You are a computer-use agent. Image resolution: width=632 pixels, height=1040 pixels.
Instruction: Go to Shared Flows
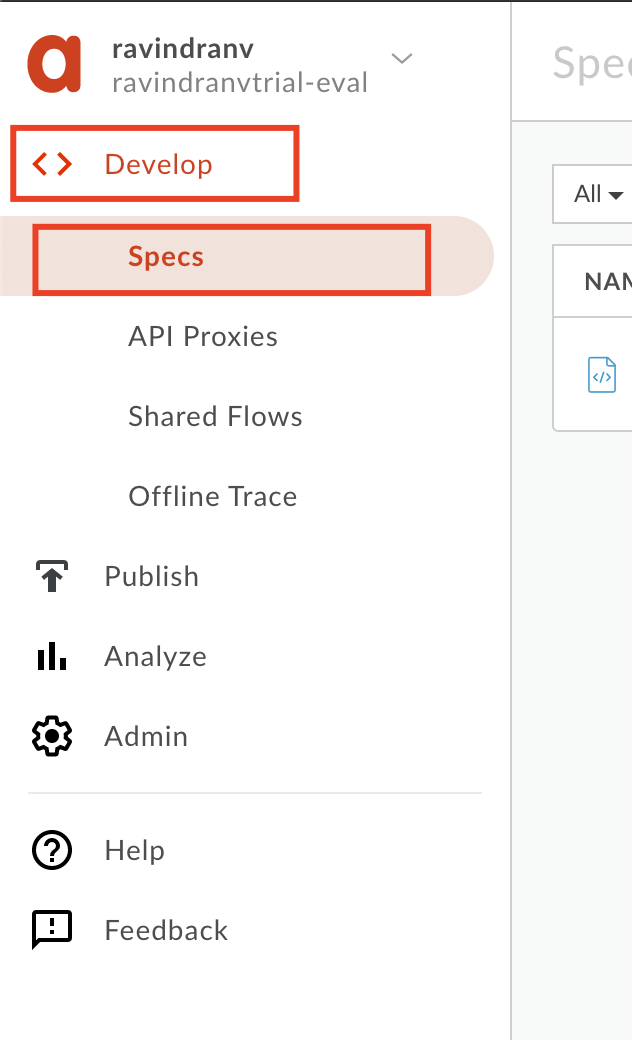pyautogui.click(x=216, y=417)
